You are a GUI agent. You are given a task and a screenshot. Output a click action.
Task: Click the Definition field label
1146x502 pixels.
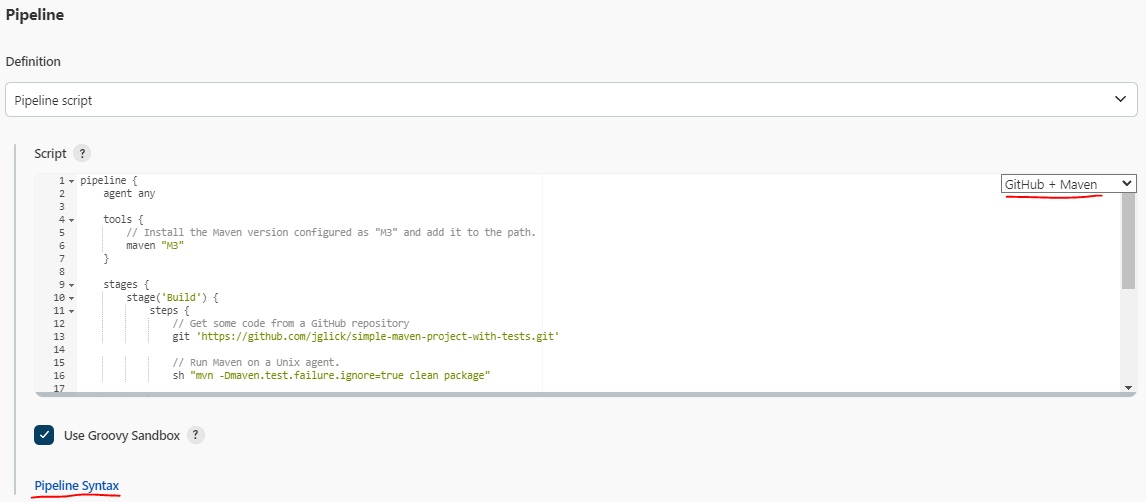pos(33,61)
